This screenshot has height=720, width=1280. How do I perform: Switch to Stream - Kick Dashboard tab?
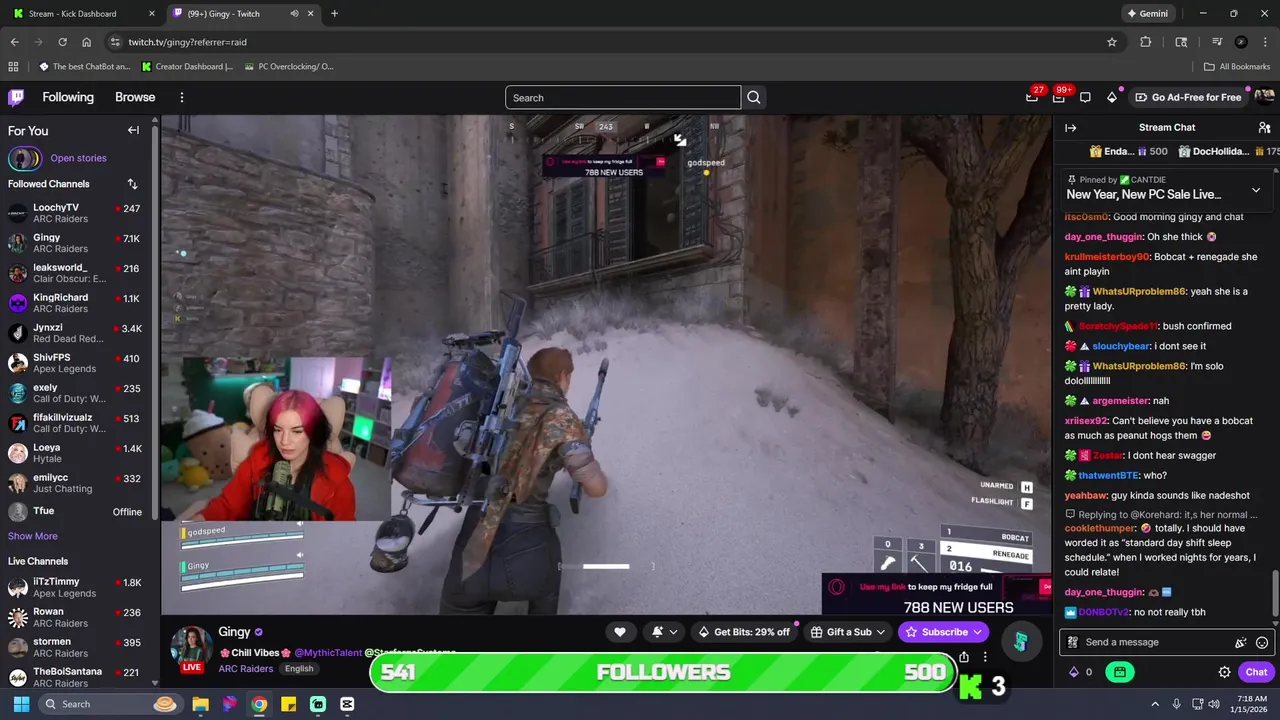(x=84, y=14)
